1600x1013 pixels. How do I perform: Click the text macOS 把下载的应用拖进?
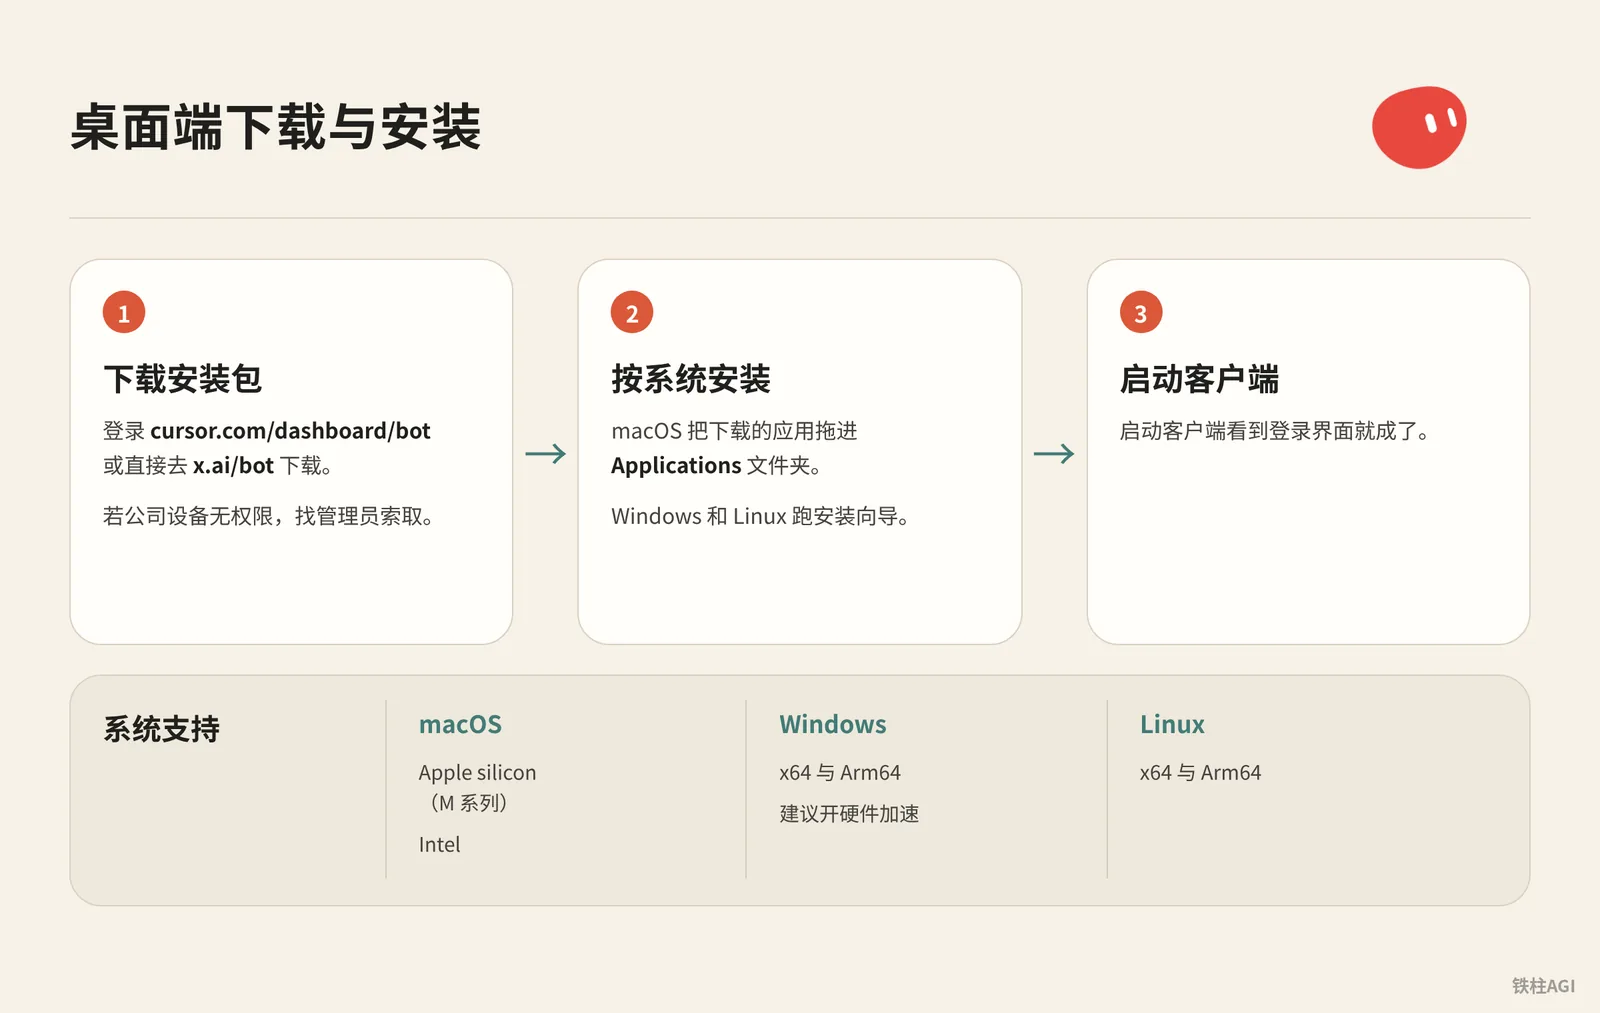734,431
